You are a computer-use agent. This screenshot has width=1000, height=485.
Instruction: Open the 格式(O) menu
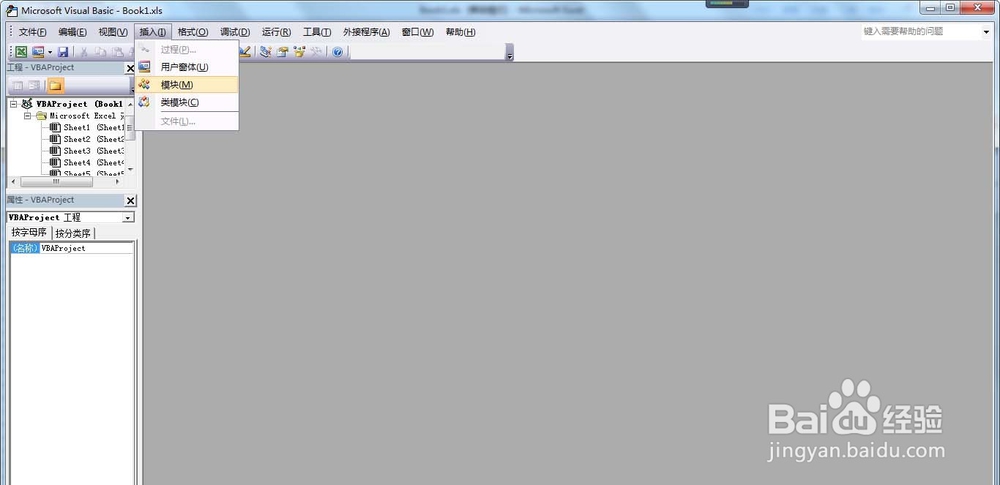point(193,33)
